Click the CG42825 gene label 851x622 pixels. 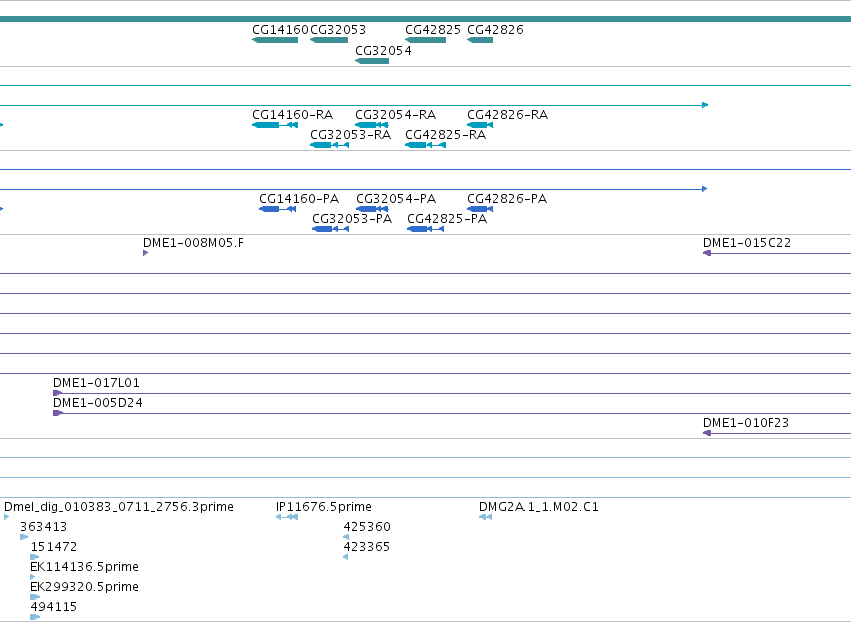[433, 30]
